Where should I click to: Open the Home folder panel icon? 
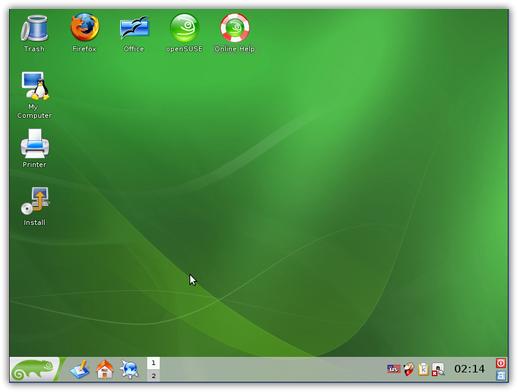[105, 369]
